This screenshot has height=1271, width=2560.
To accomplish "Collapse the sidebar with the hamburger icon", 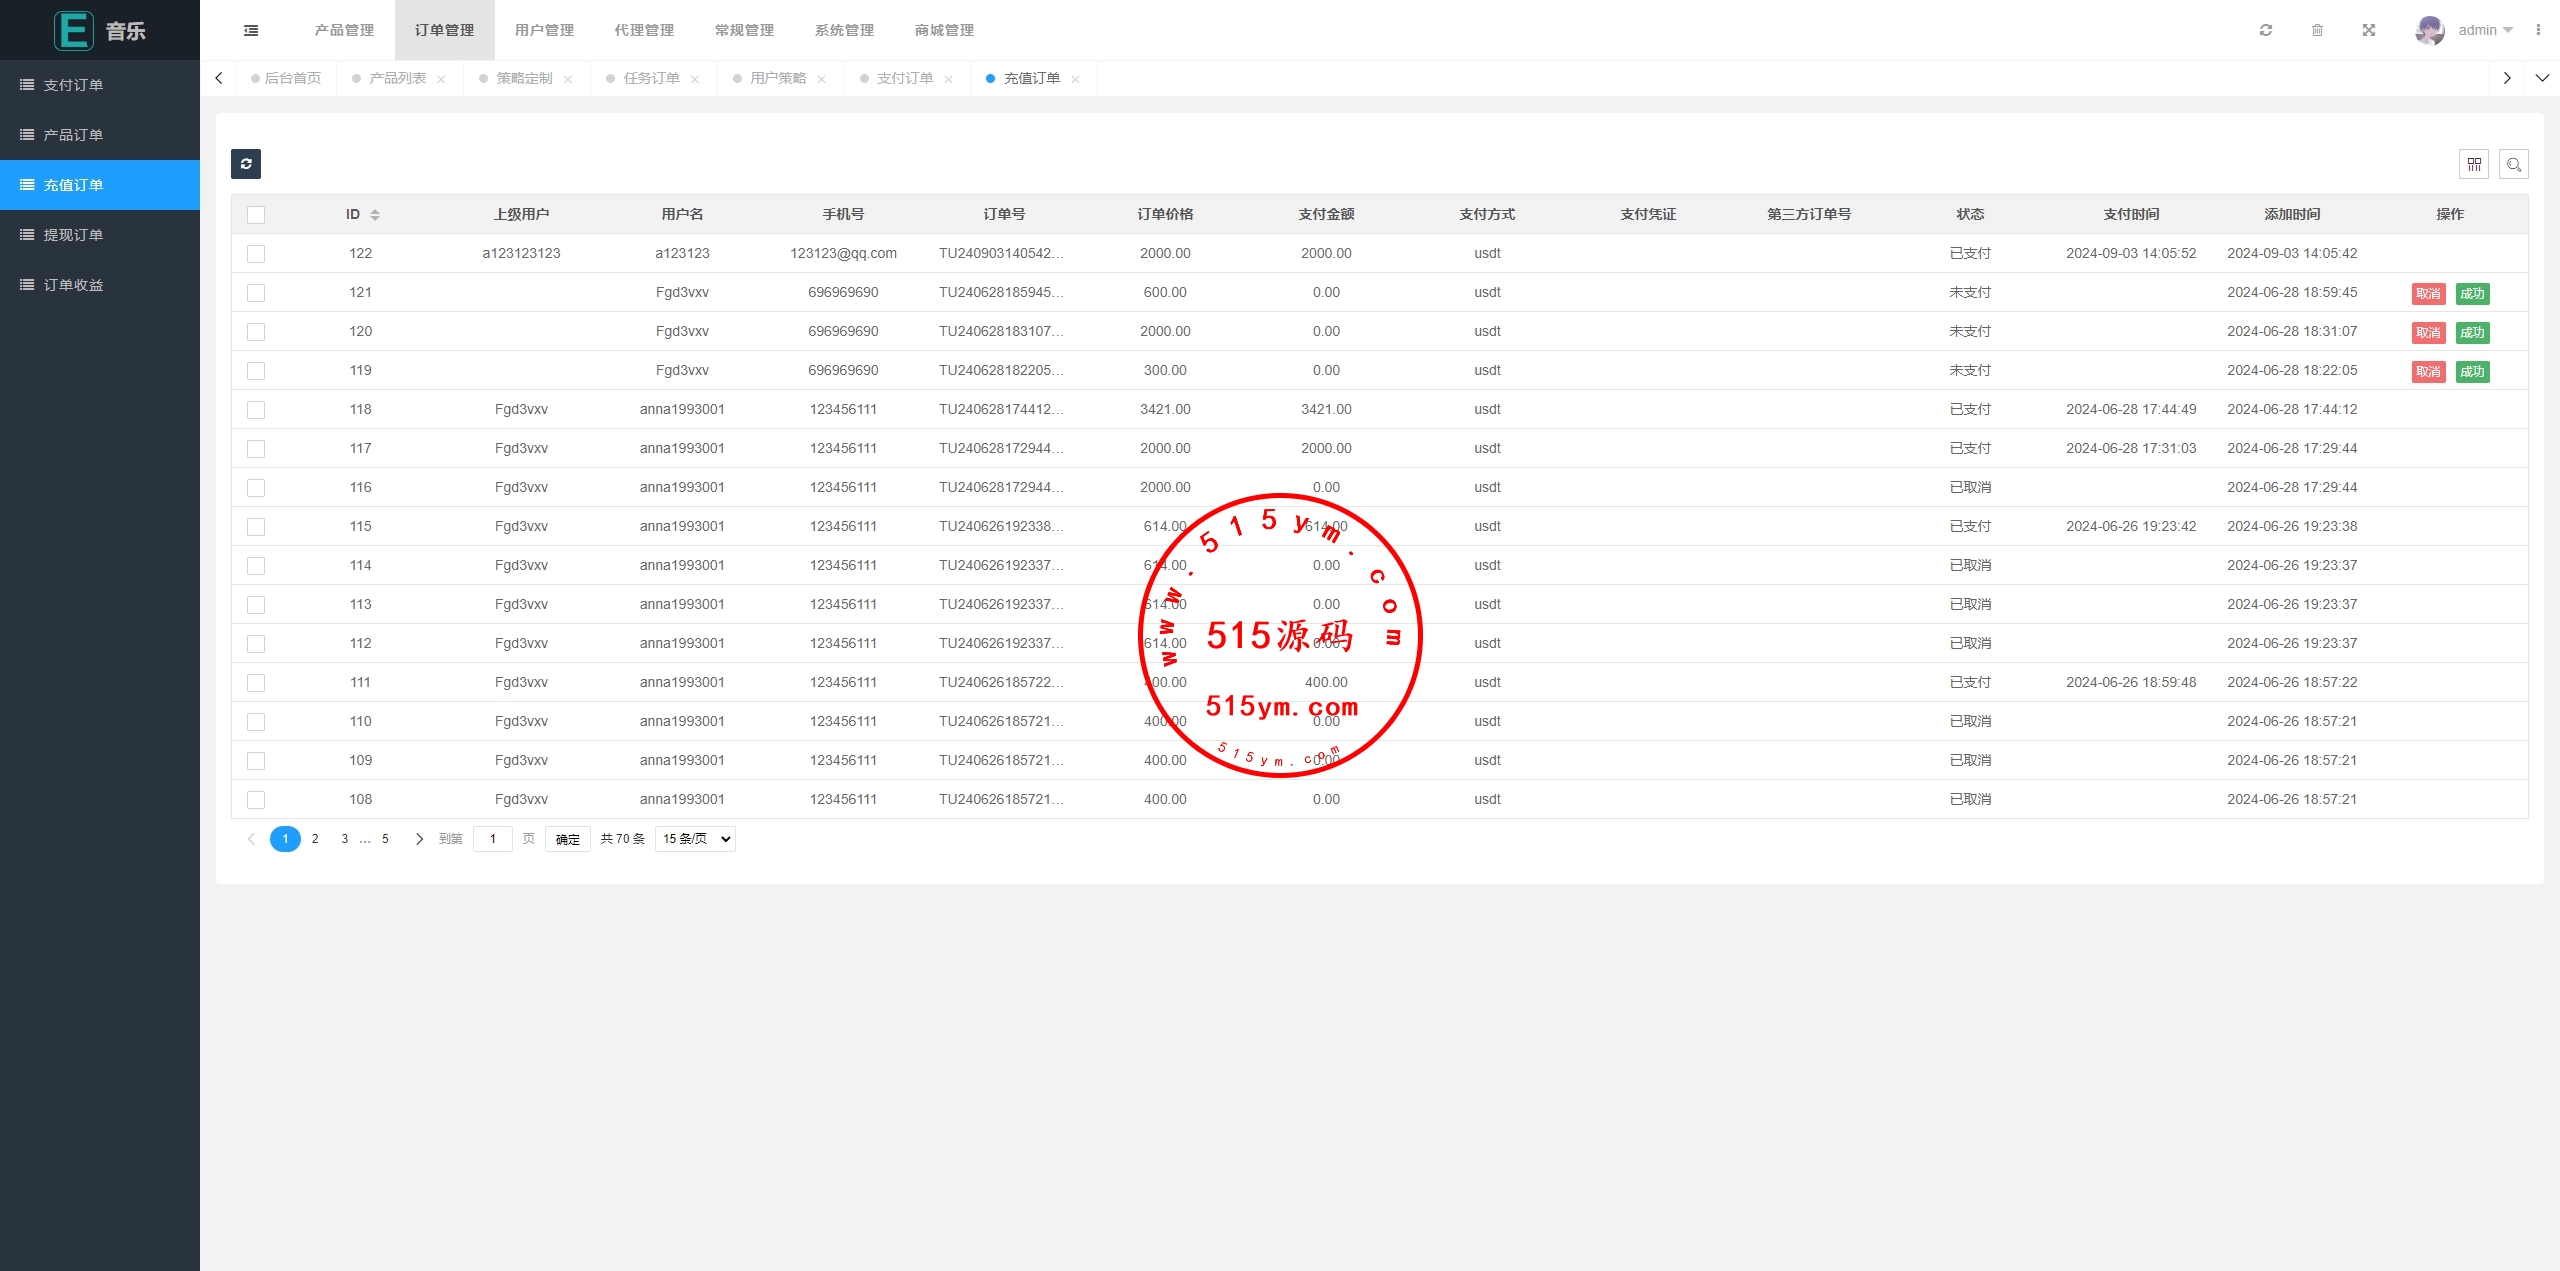I will click(251, 30).
